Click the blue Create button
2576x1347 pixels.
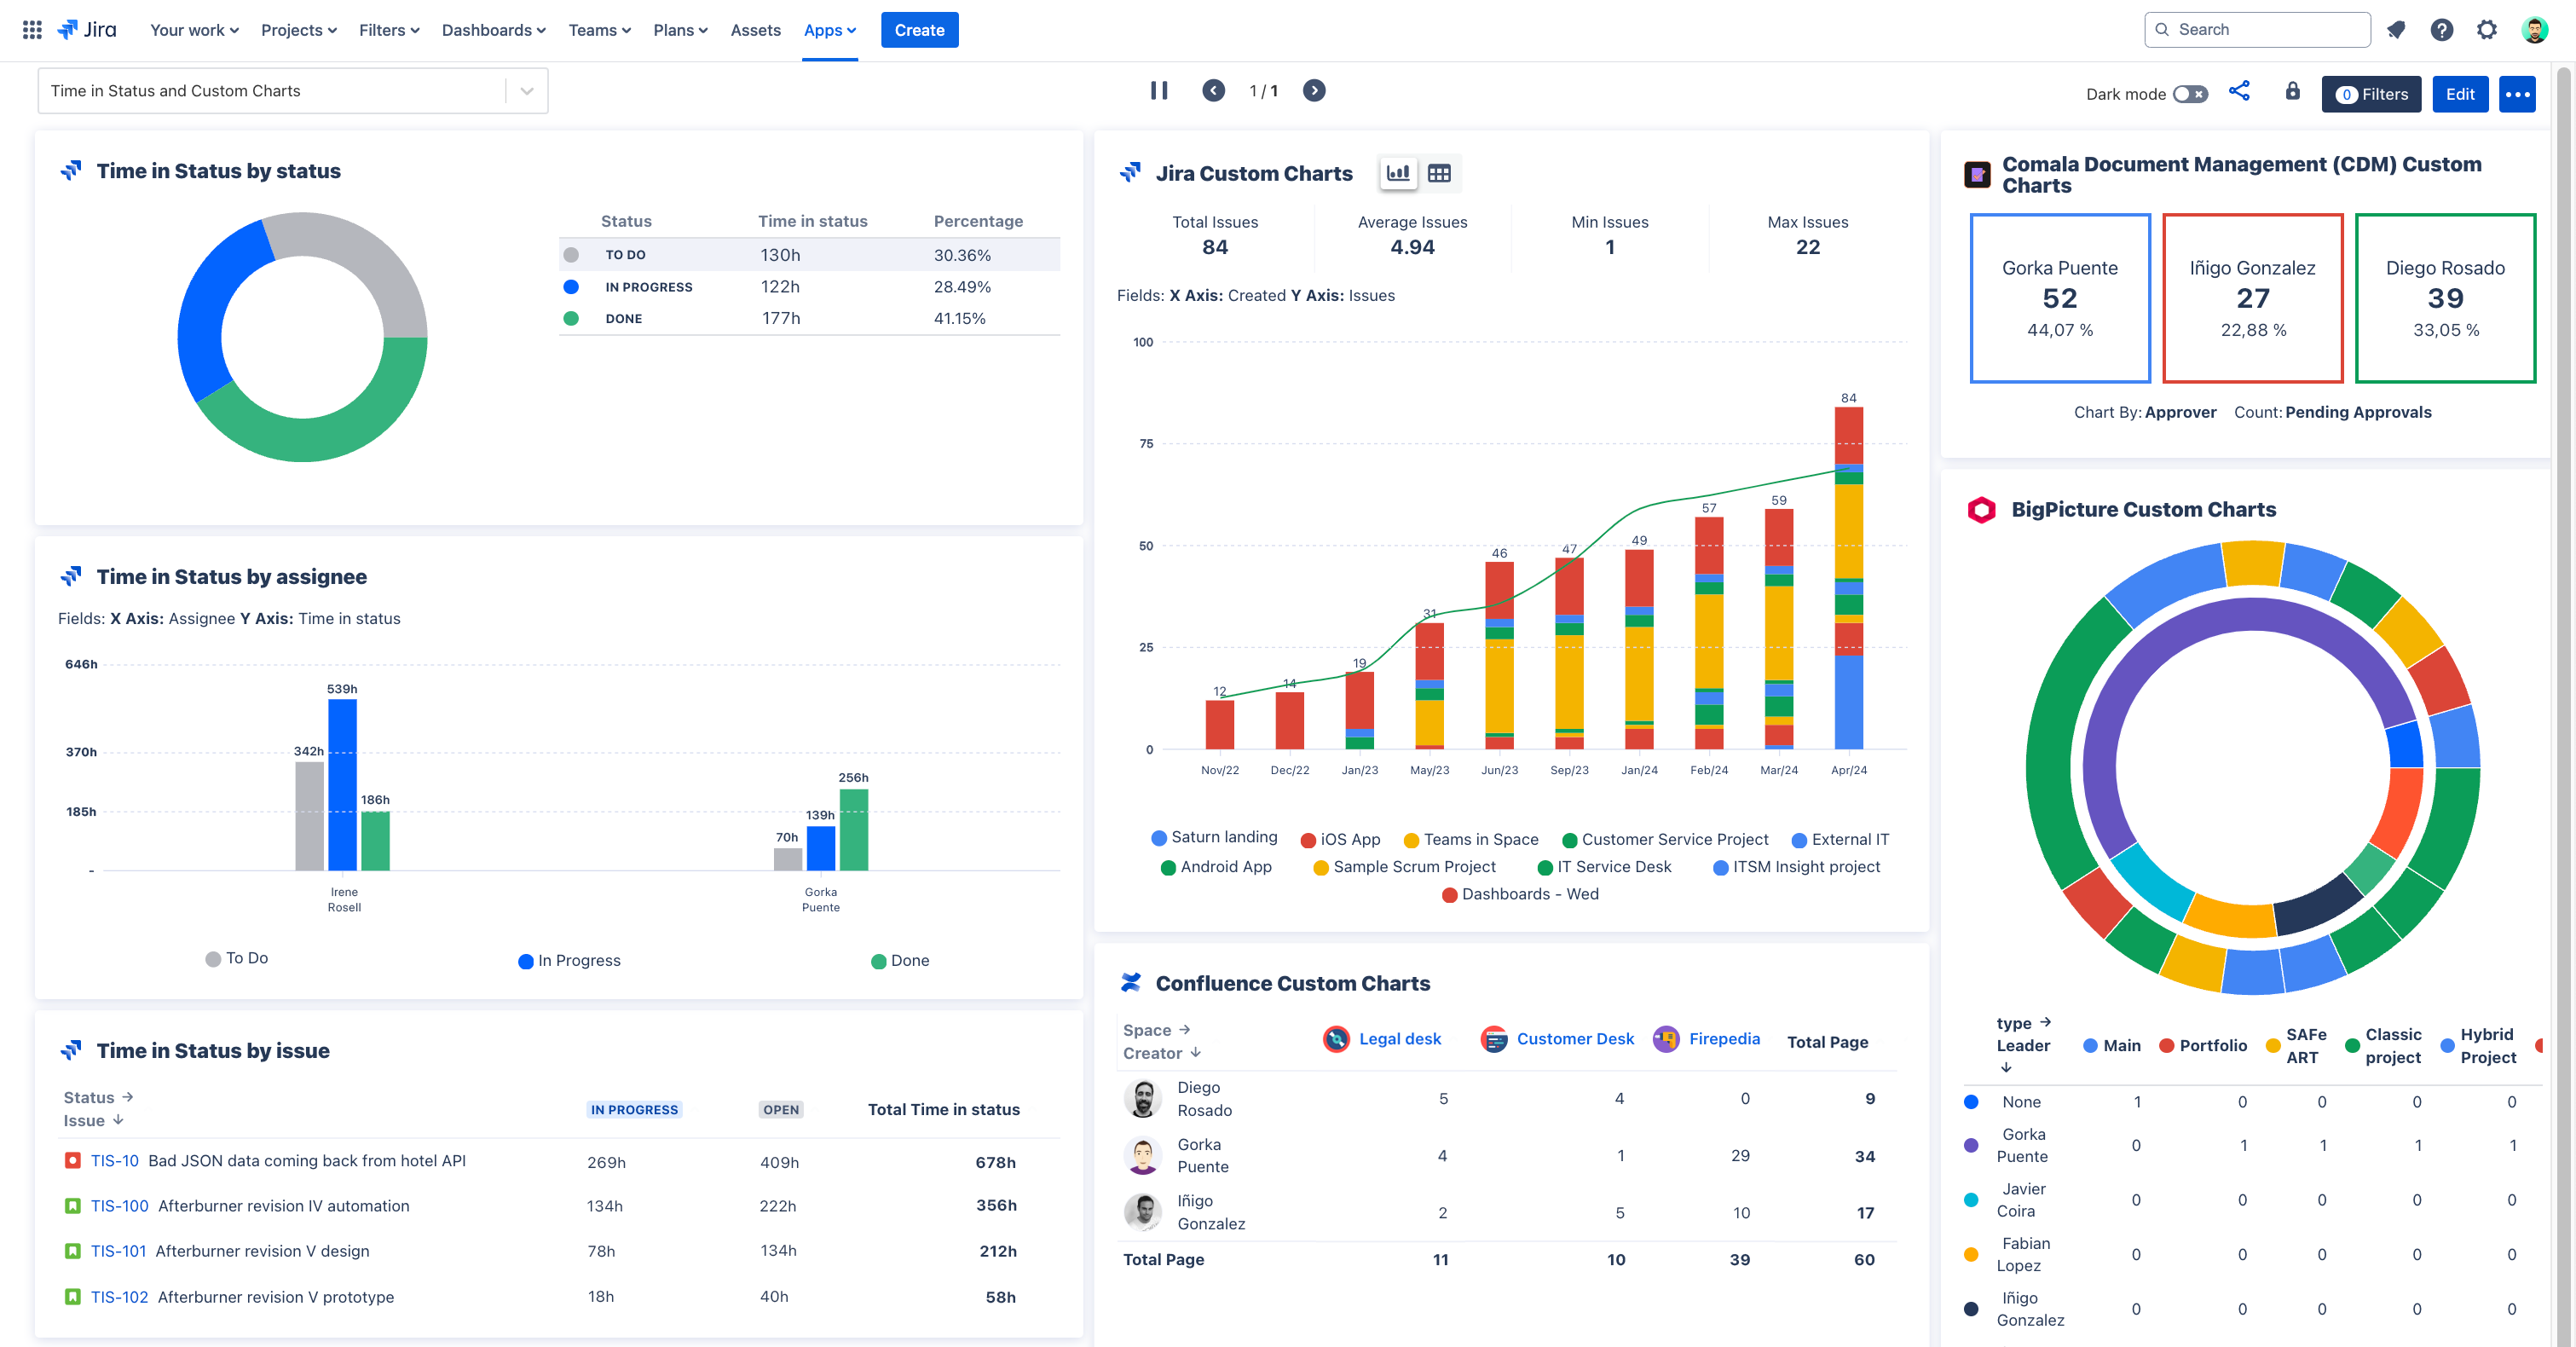[x=919, y=30]
